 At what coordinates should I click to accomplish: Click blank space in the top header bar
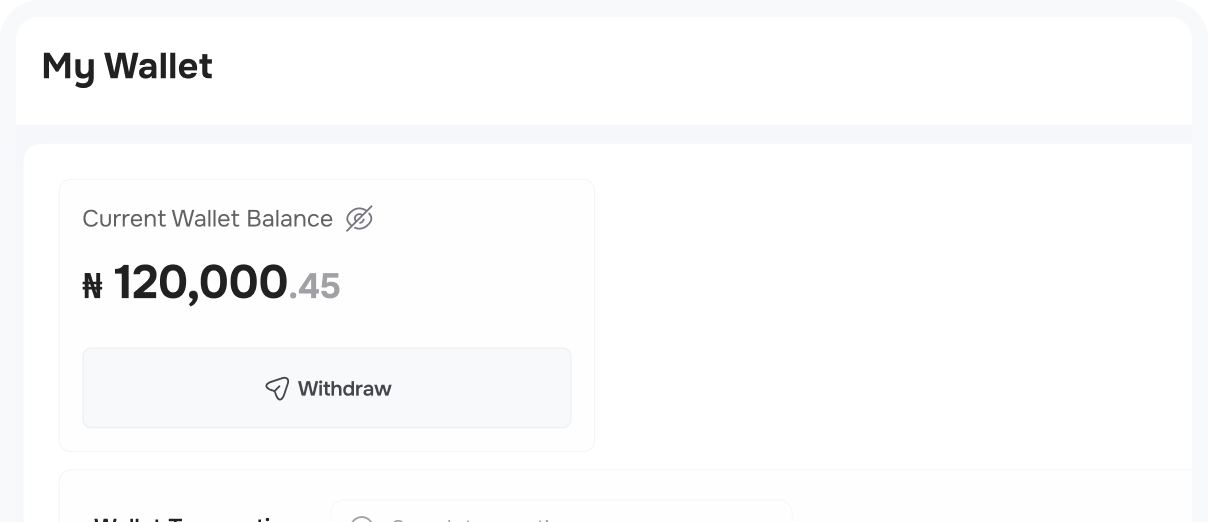coord(700,66)
